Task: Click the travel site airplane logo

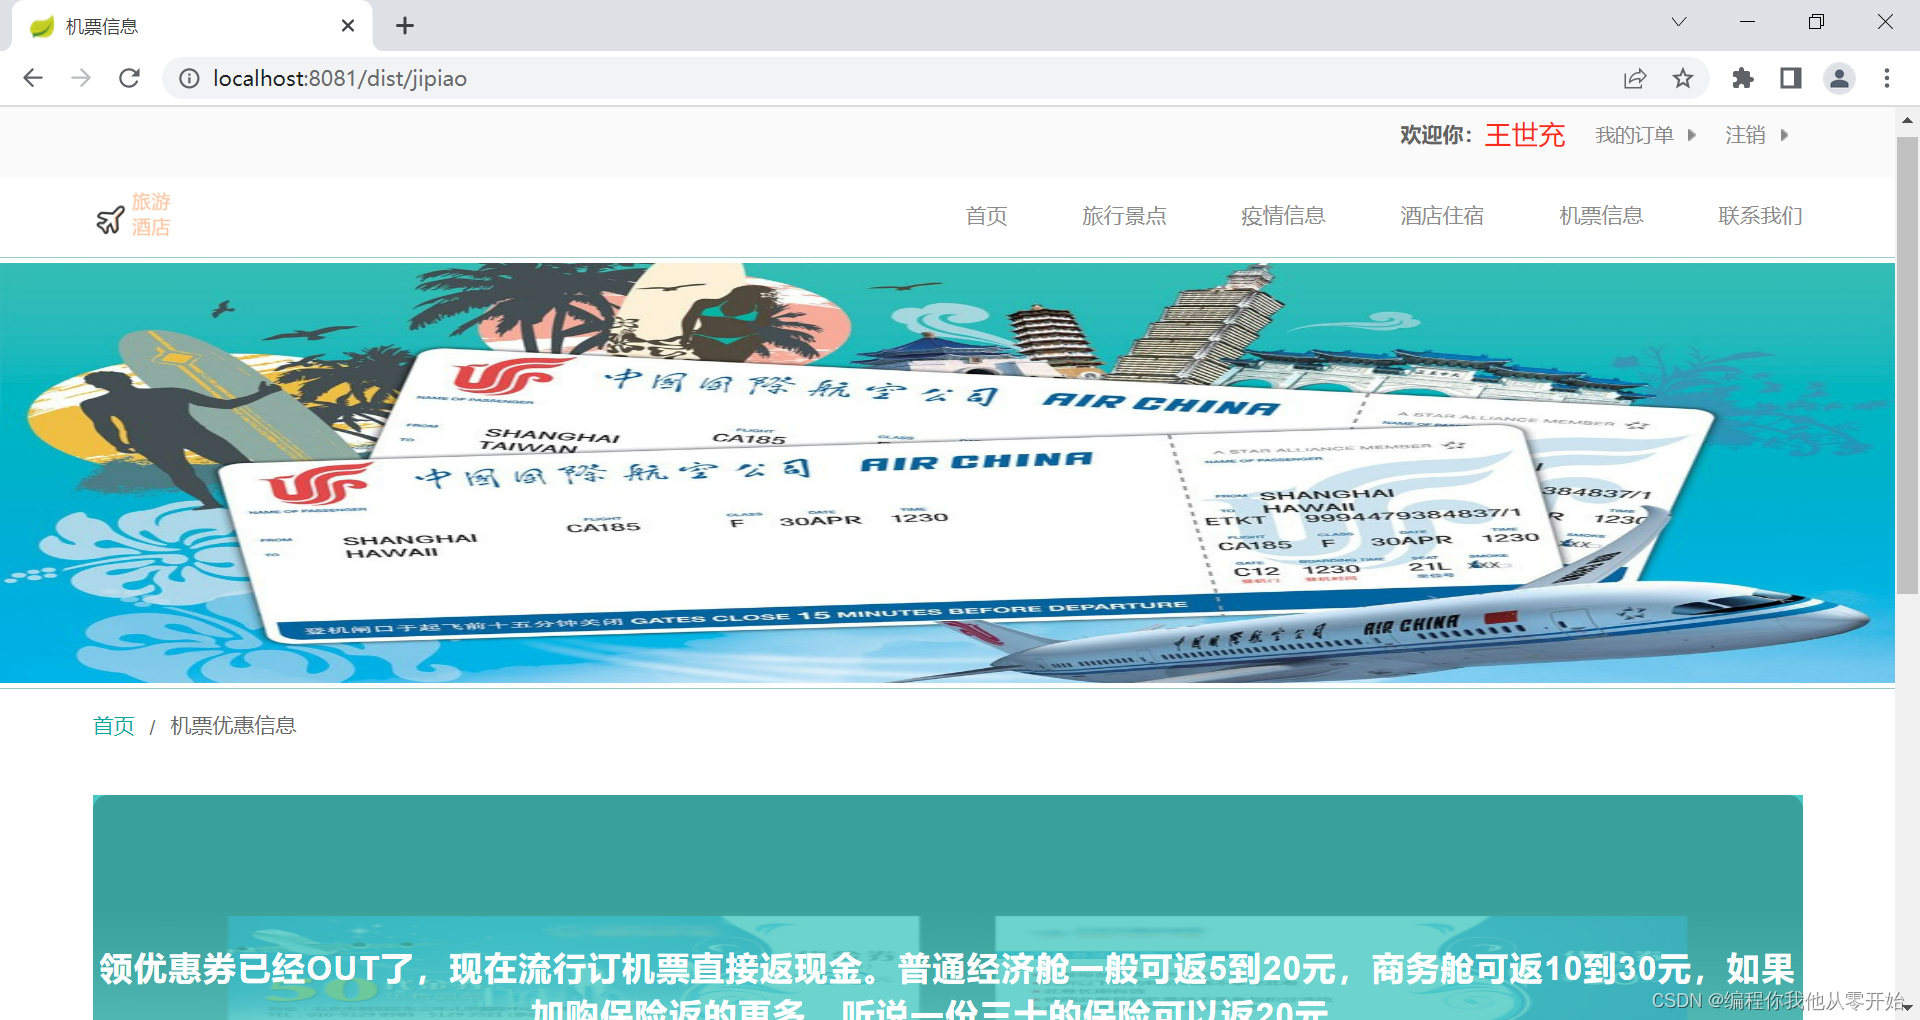Action: pyautogui.click(x=112, y=216)
